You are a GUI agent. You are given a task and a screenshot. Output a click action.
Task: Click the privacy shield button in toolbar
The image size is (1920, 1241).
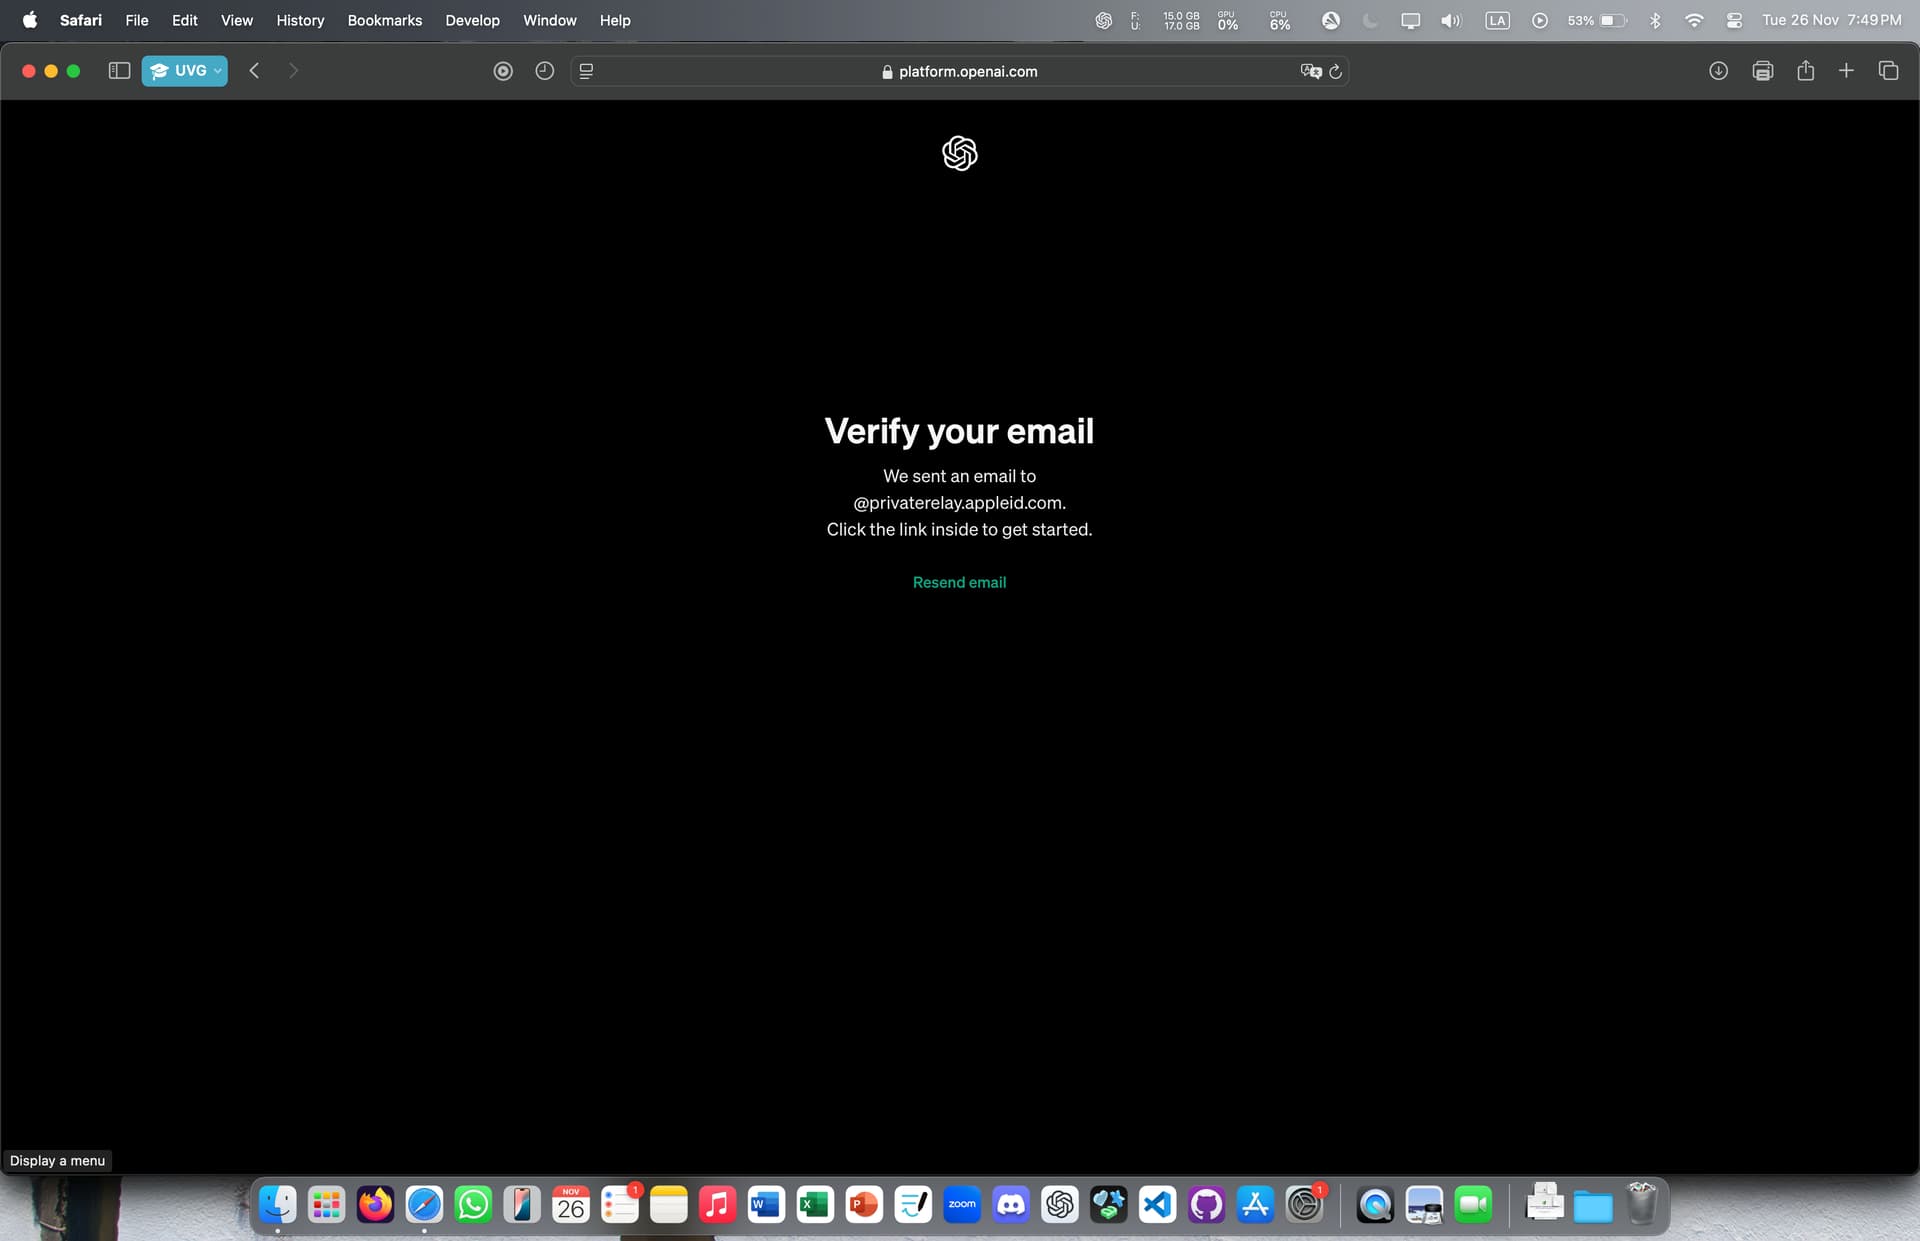(x=503, y=71)
